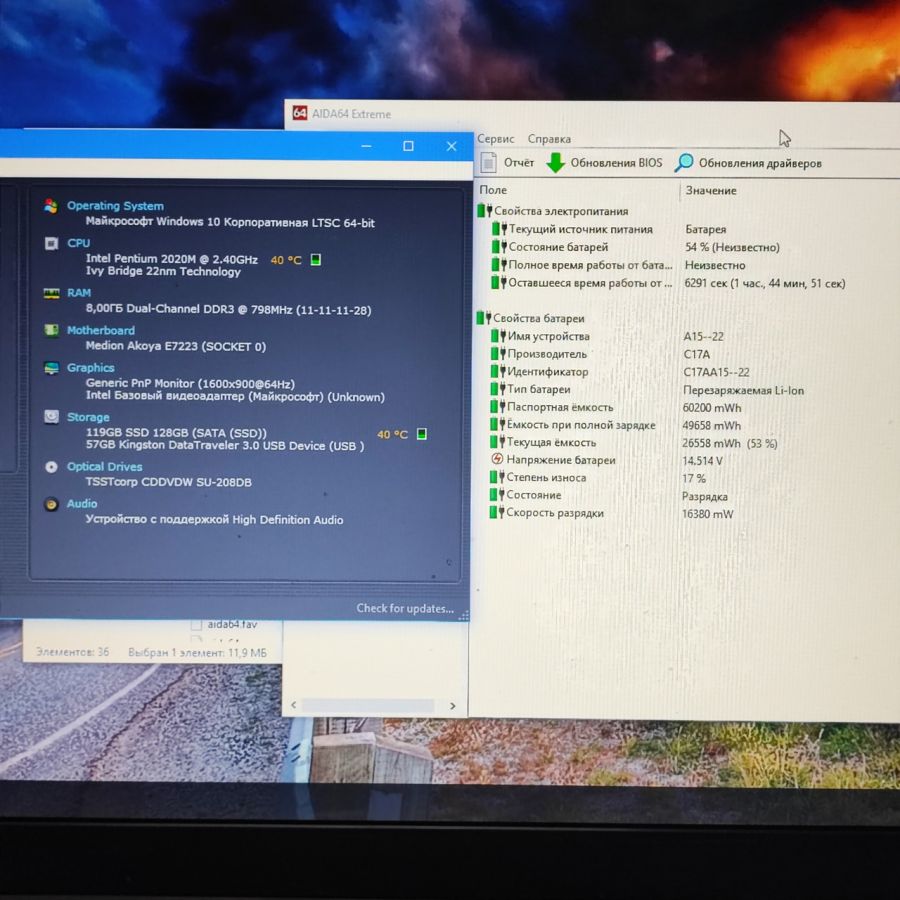The image size is (900, 900).
Task: Click the battery icon beside Тип батареи
Action: coord(498,389)
